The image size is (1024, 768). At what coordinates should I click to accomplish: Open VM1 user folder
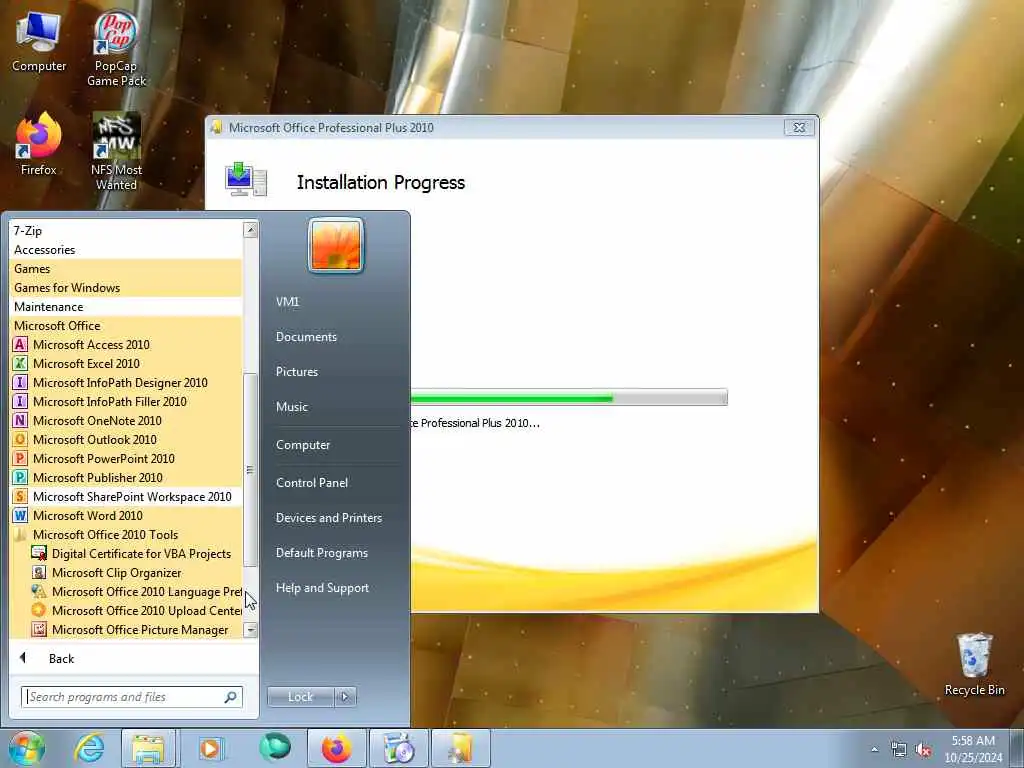(287, 302)
